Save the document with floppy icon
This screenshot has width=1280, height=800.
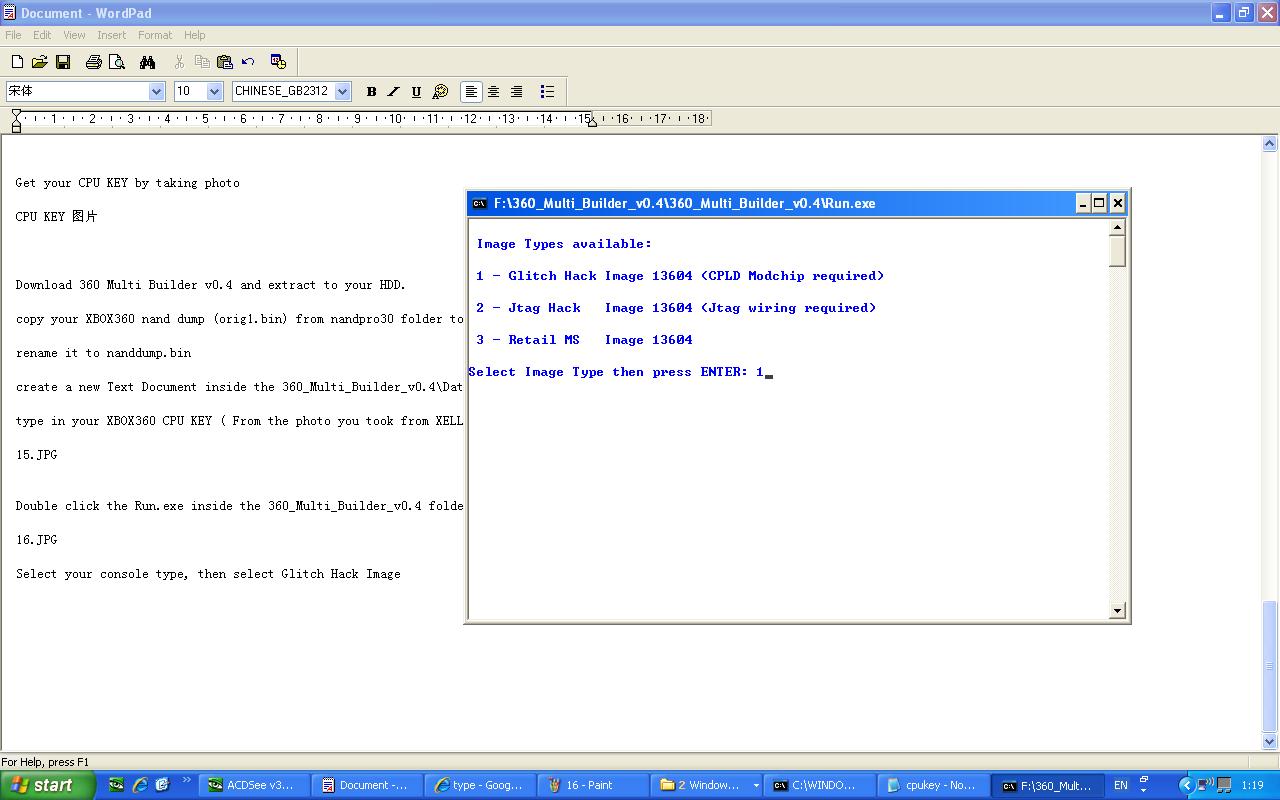point(63,62)
